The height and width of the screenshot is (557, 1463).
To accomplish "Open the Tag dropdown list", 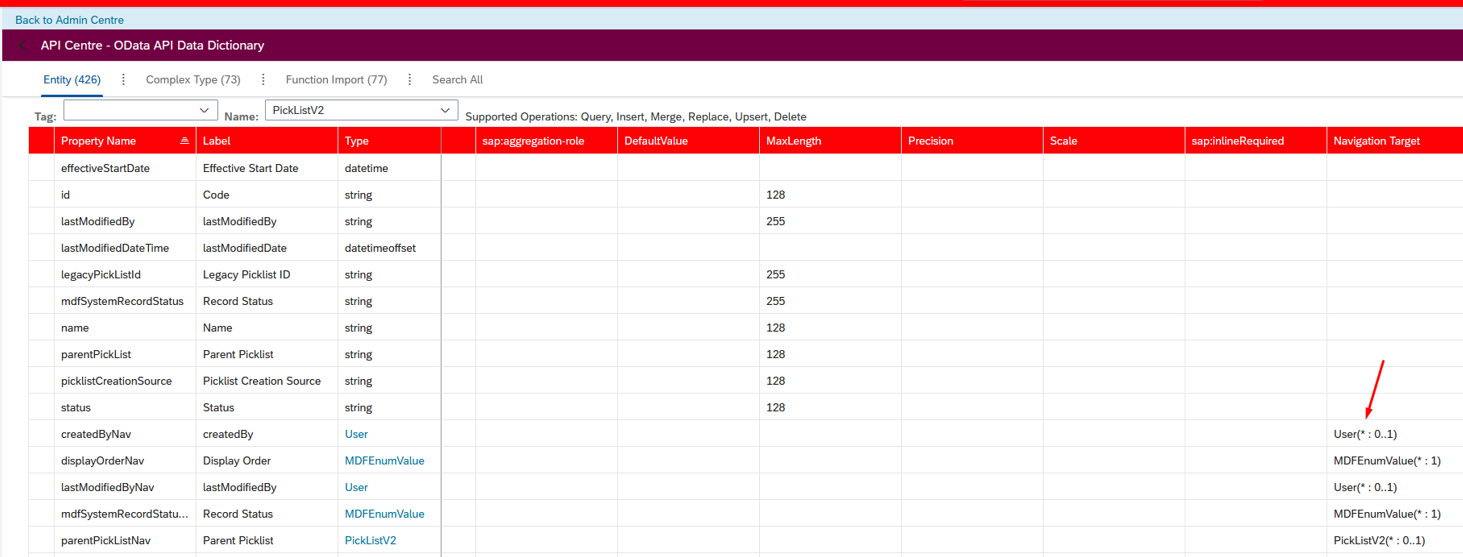I will point(204,110).
